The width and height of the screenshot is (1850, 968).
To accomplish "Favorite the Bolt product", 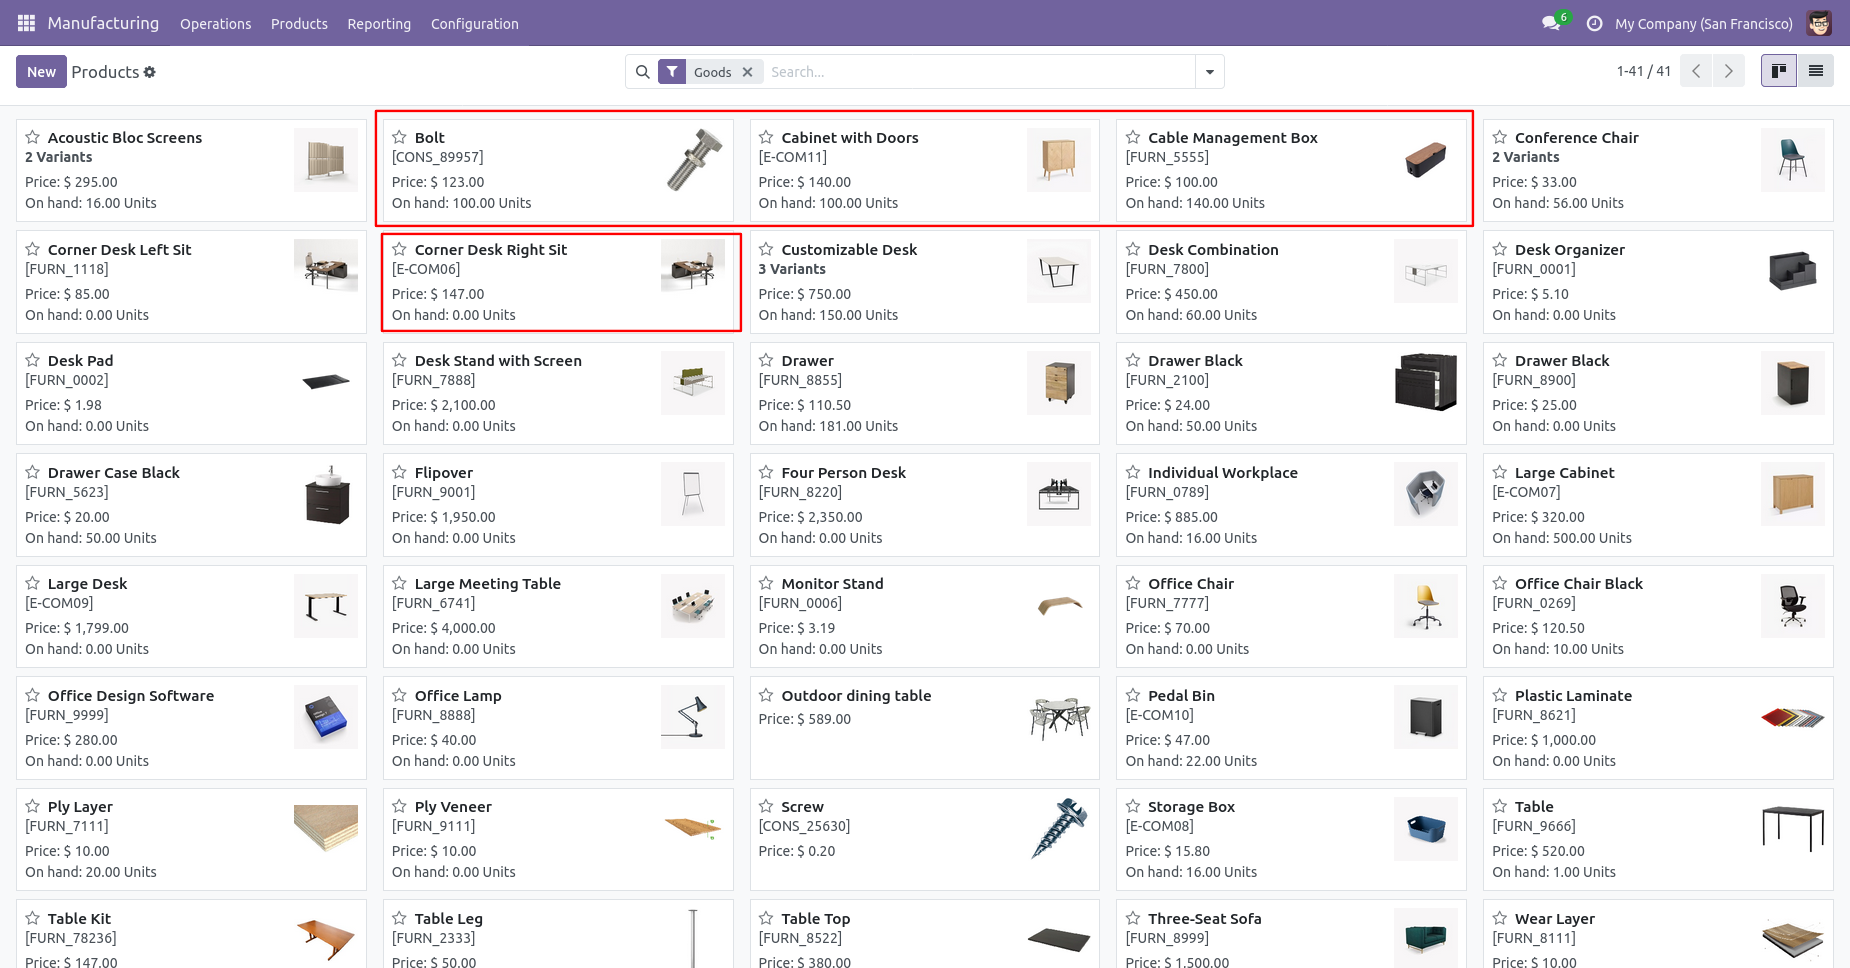I will (399, 137).
